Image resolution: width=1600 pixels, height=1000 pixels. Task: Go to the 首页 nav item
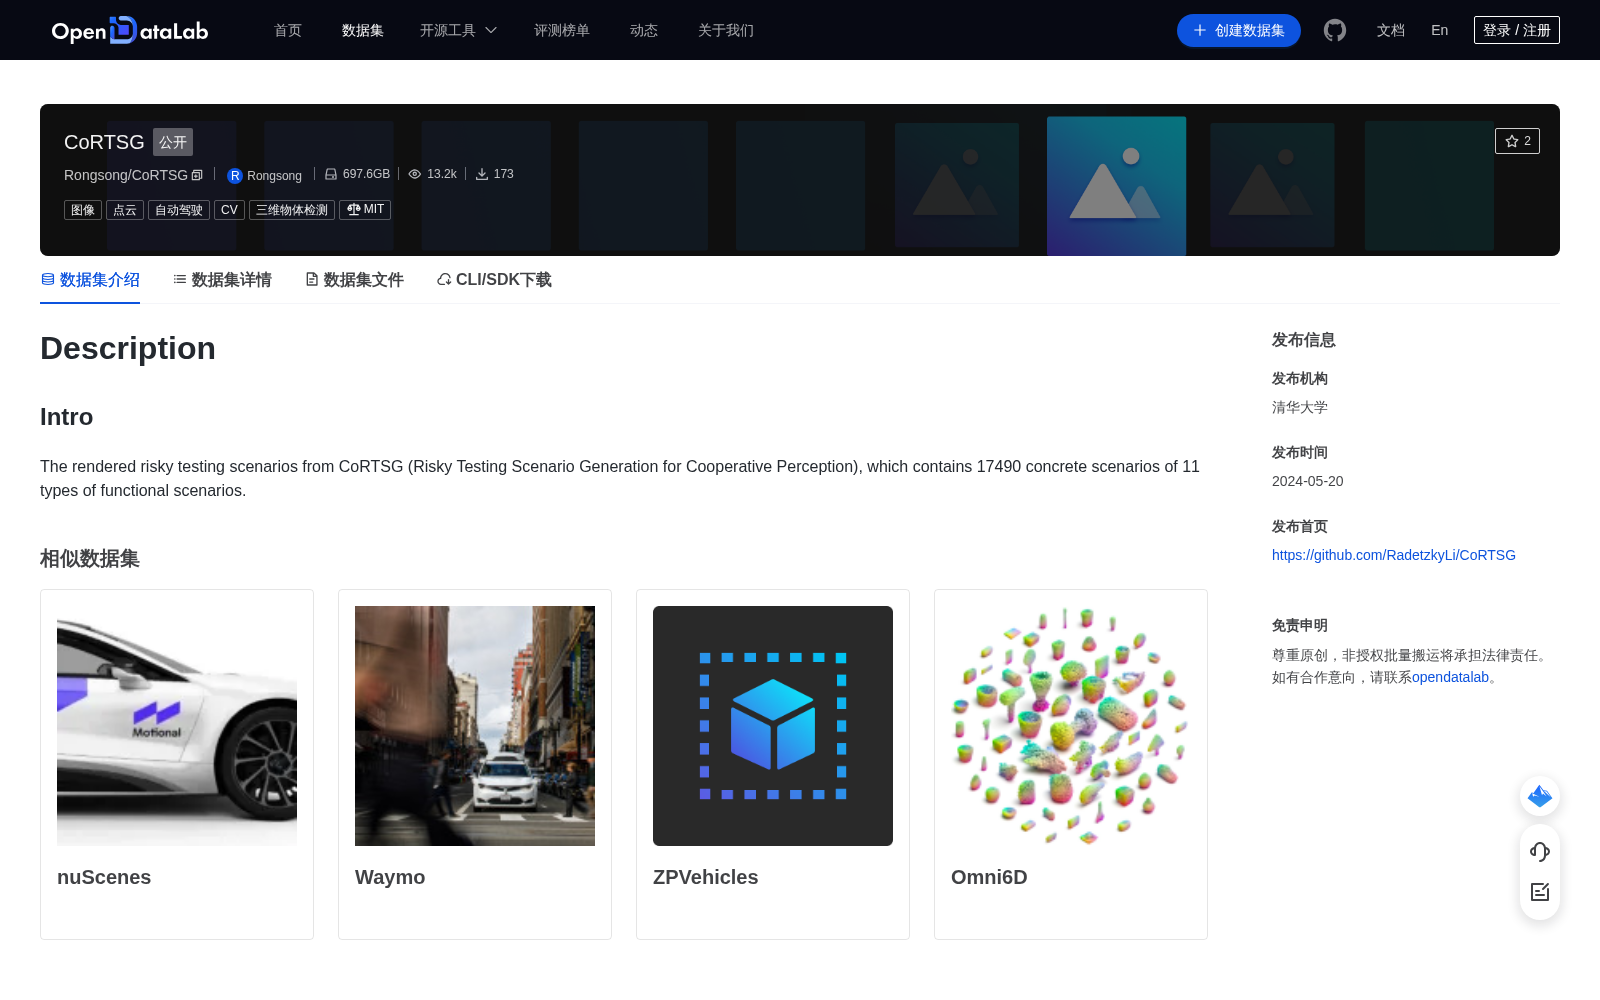tap(288, 30)
